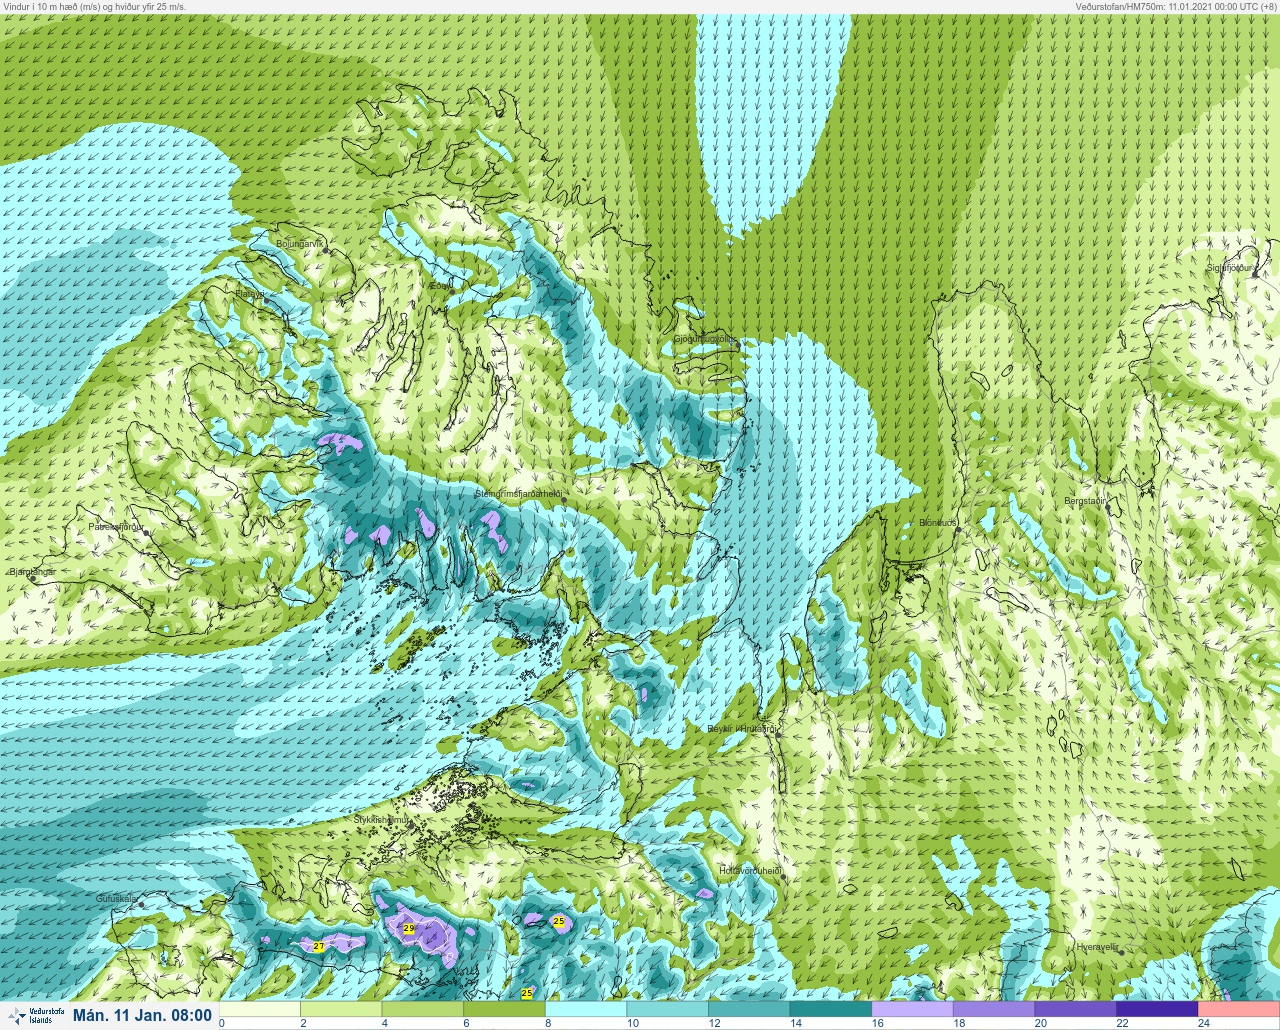Screen dimensions: 1280x1030
Task: Click the Gjögurflugvöllur station label
Action: point(705,339)
